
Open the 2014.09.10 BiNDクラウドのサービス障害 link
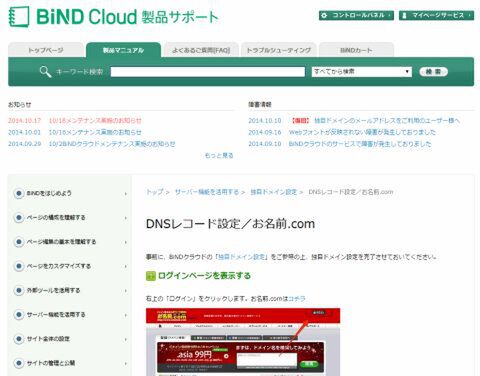360,144
